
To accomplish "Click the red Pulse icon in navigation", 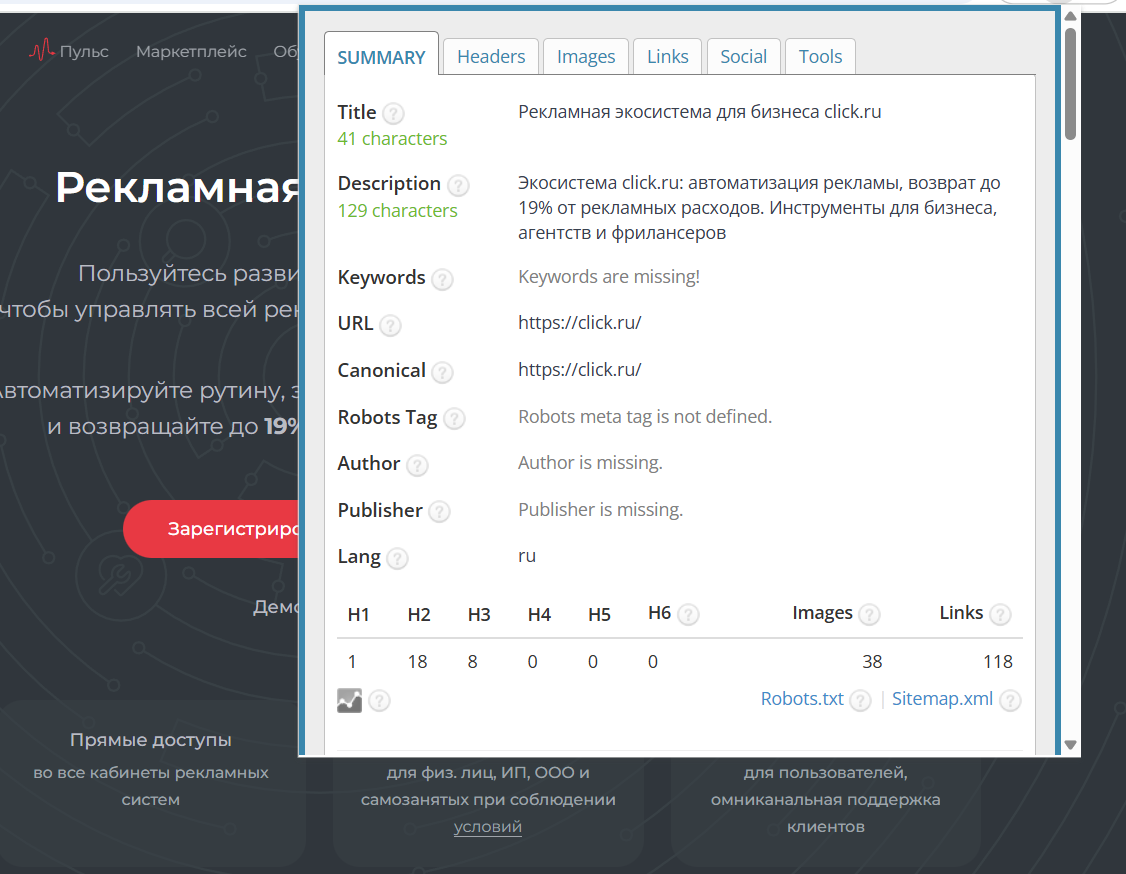I will (41, 51).
